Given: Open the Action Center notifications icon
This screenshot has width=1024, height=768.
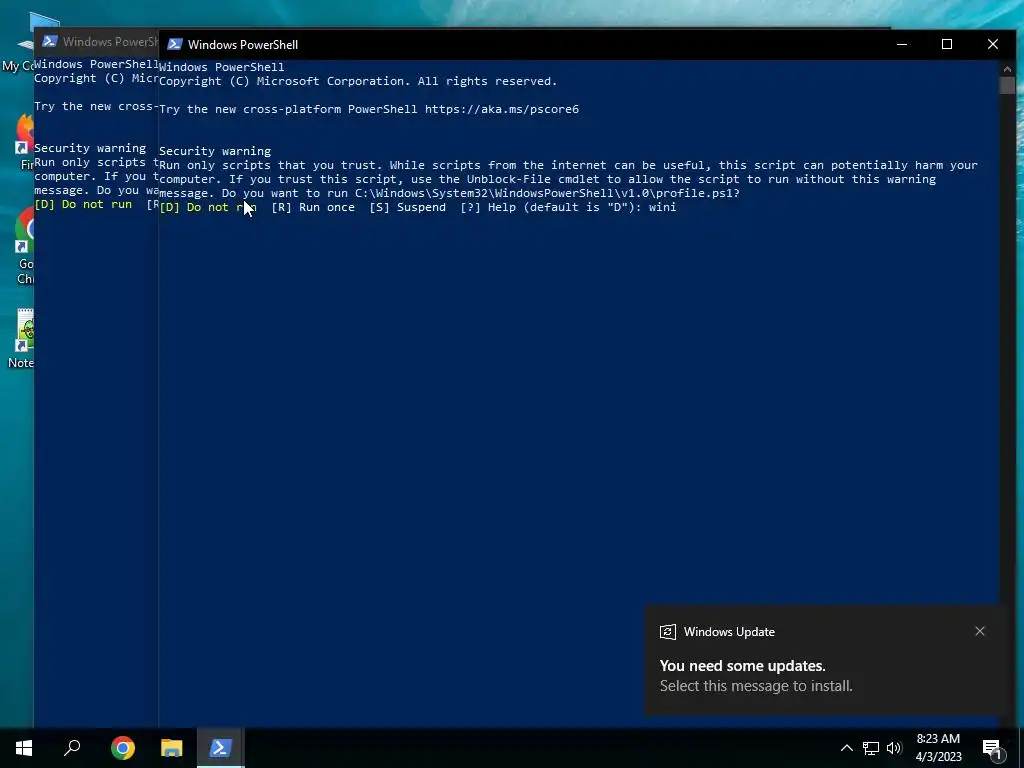Looking at the screenshot, I should tap(992, 750).
